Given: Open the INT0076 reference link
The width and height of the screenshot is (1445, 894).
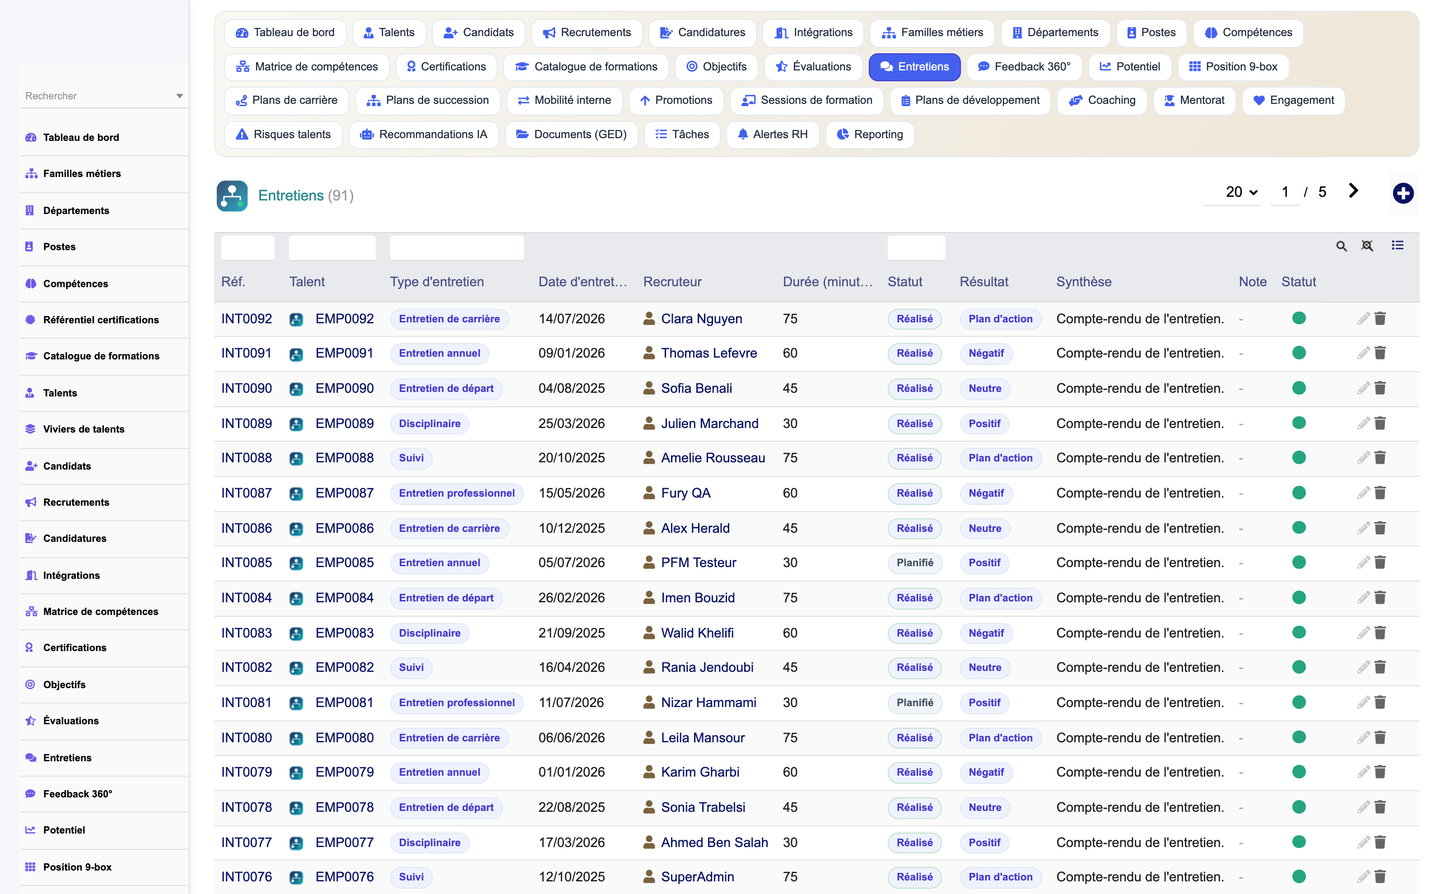Looking at the screenshot, I should pos(246,877).
